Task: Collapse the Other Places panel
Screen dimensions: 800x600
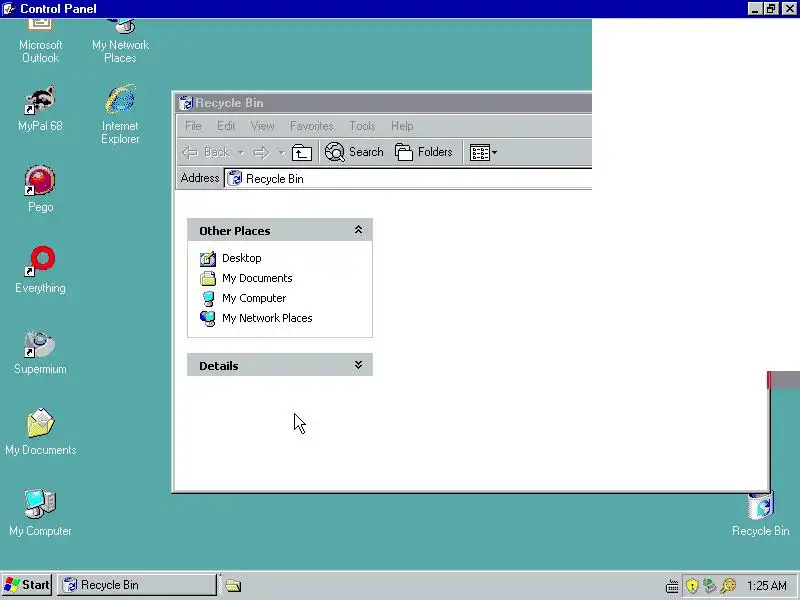Action: [358, 230]
